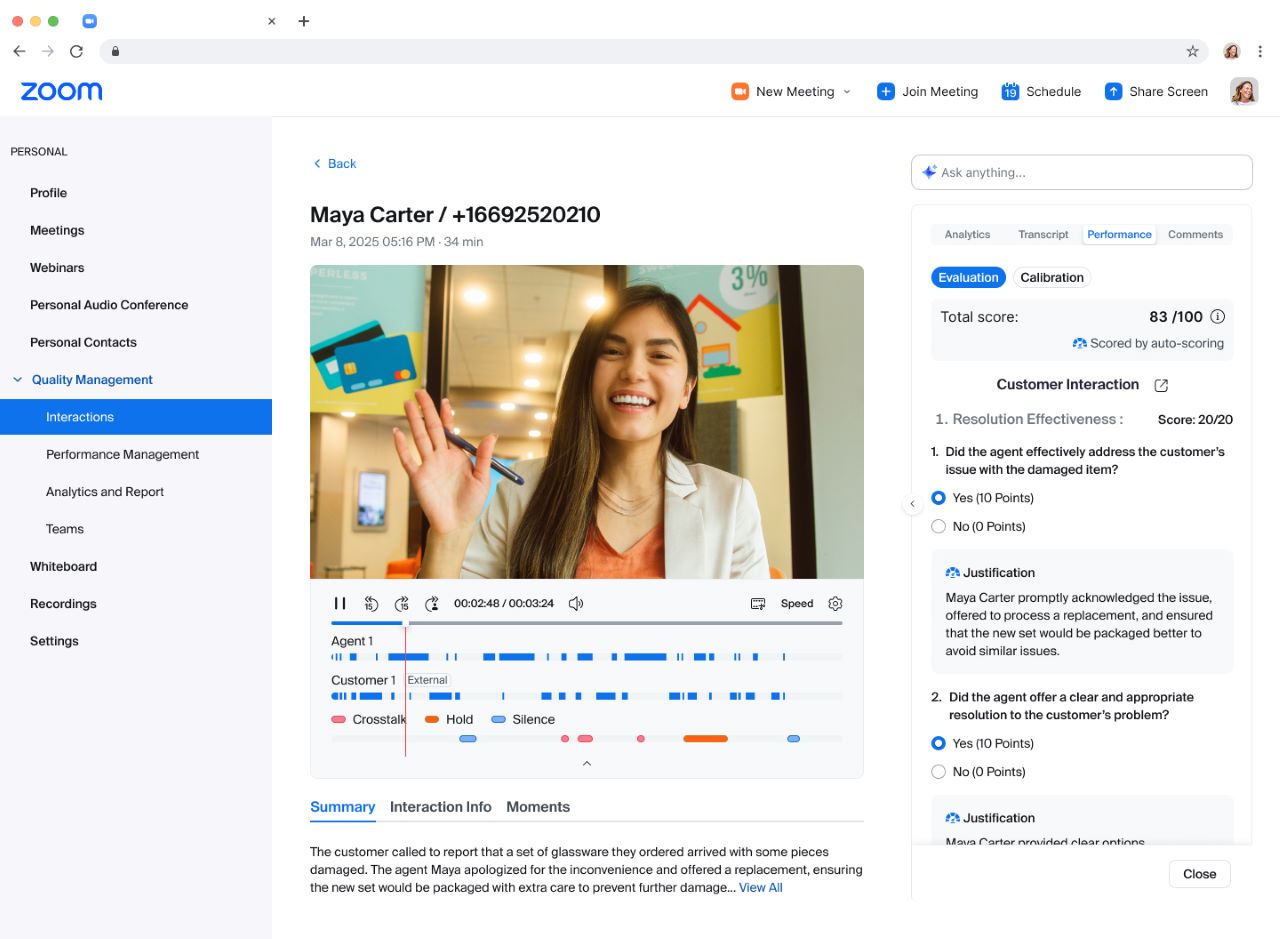Open the playback settings gear
Image resolution: width=1280 pixels, height=939 pixels.
click(835, 603)
